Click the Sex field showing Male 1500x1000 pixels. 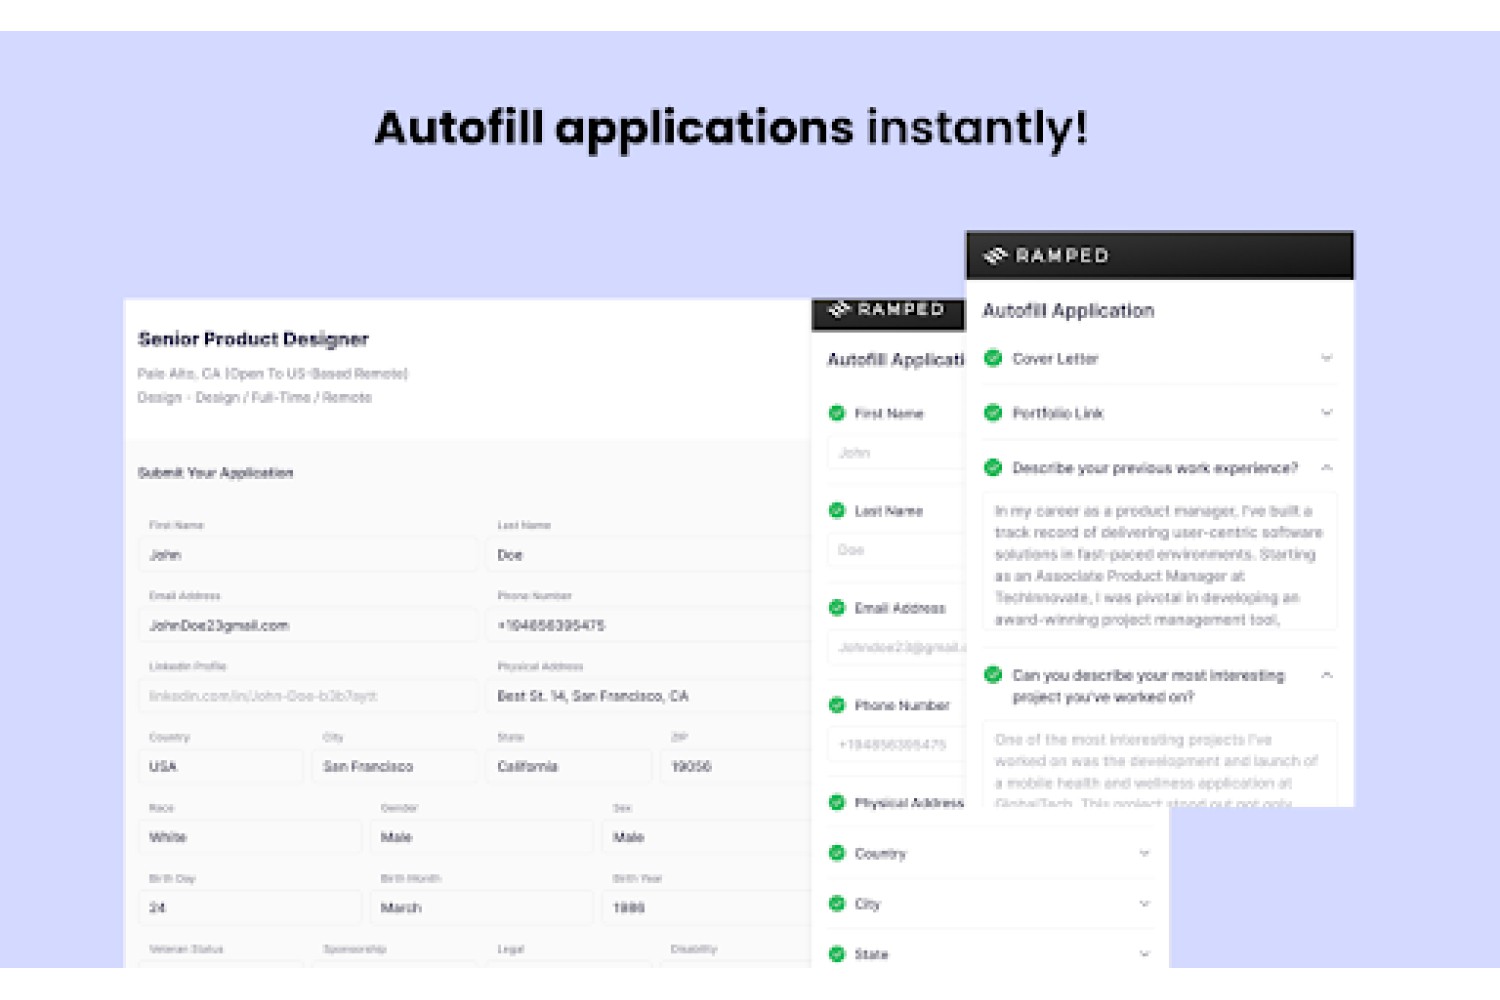tap(708, 837)
